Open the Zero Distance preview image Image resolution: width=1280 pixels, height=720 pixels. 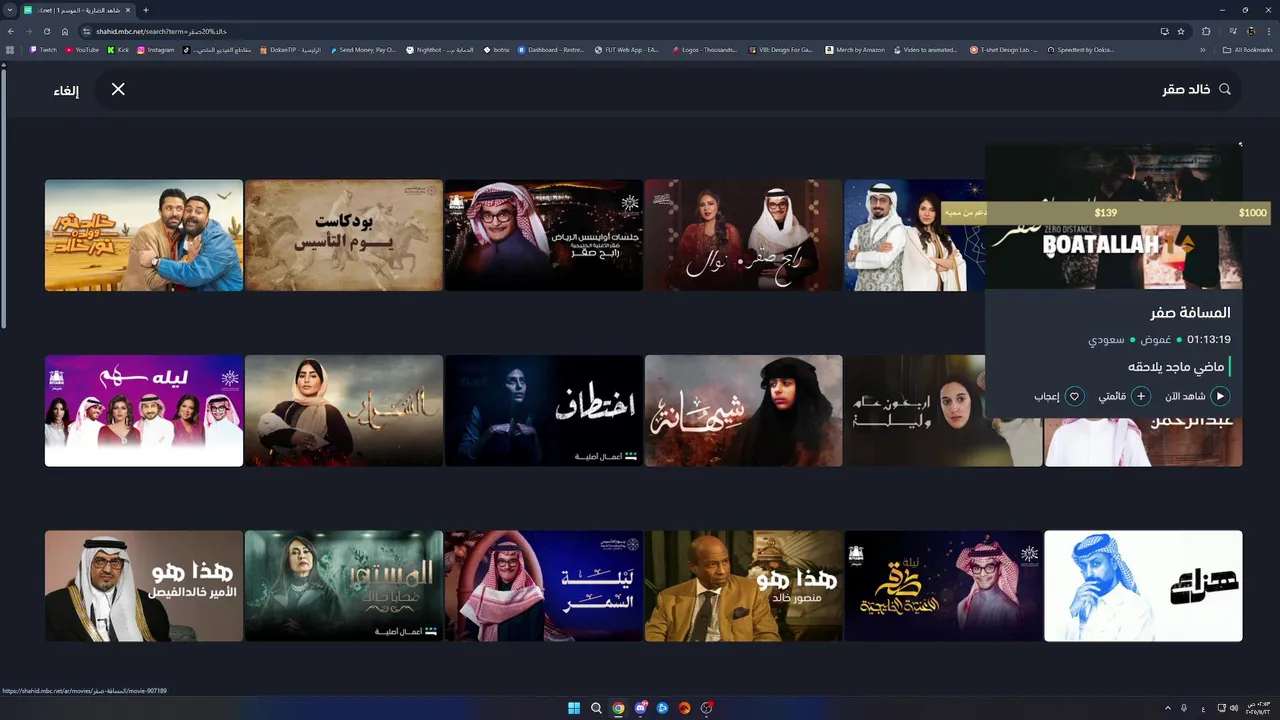click(1114, 217)
